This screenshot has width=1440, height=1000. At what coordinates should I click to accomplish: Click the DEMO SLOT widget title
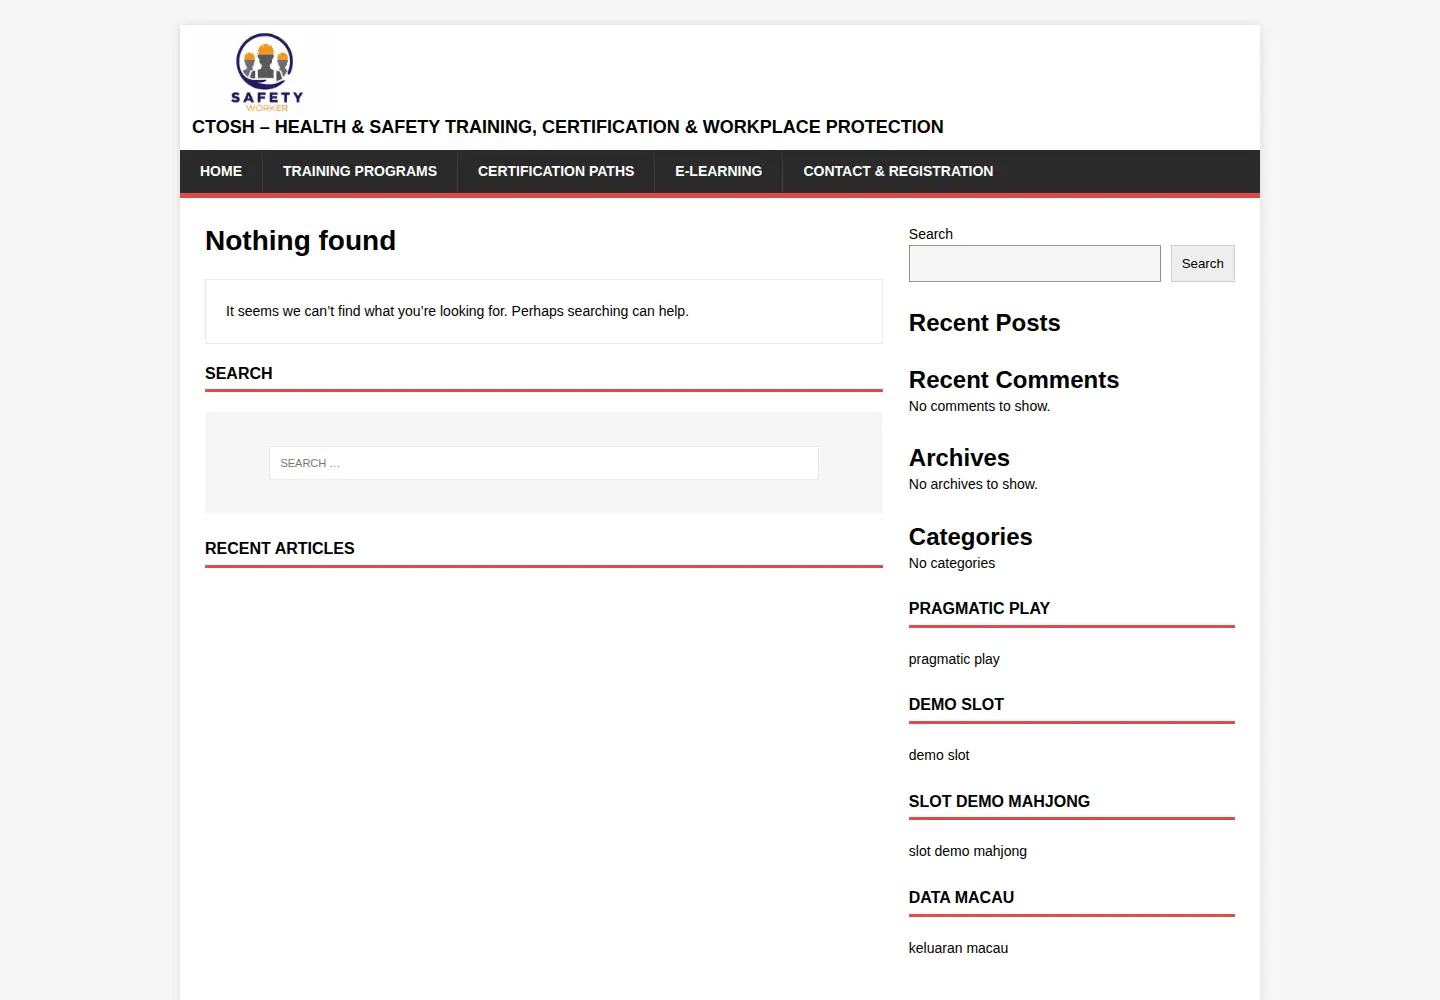[956, 704]
